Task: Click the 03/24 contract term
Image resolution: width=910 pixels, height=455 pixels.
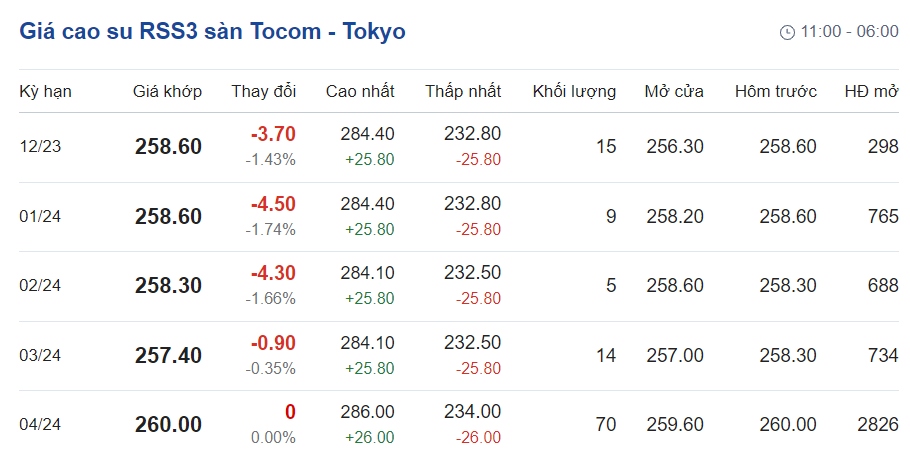Action: click(40, 355)
